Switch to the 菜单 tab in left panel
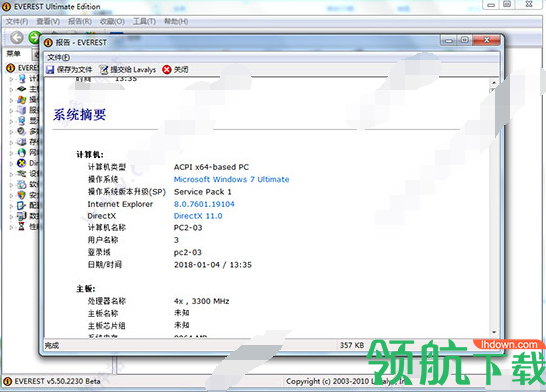Screen dimensions: 546x392 14,54
